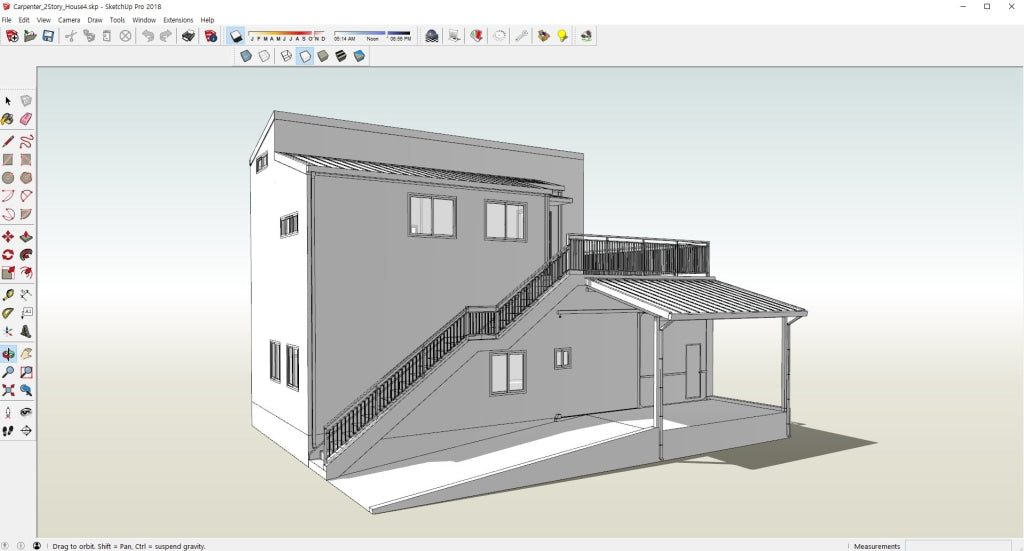The width and height of the screenshot is (1024, 551).
Task: Switch to Wireframe face style
Action: (x=286, y=56)
